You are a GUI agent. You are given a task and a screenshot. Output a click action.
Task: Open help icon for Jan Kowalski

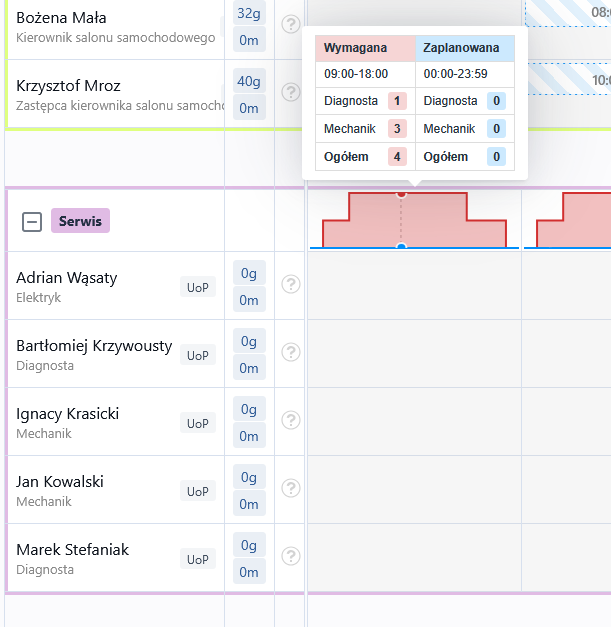(x=291, y=488)
